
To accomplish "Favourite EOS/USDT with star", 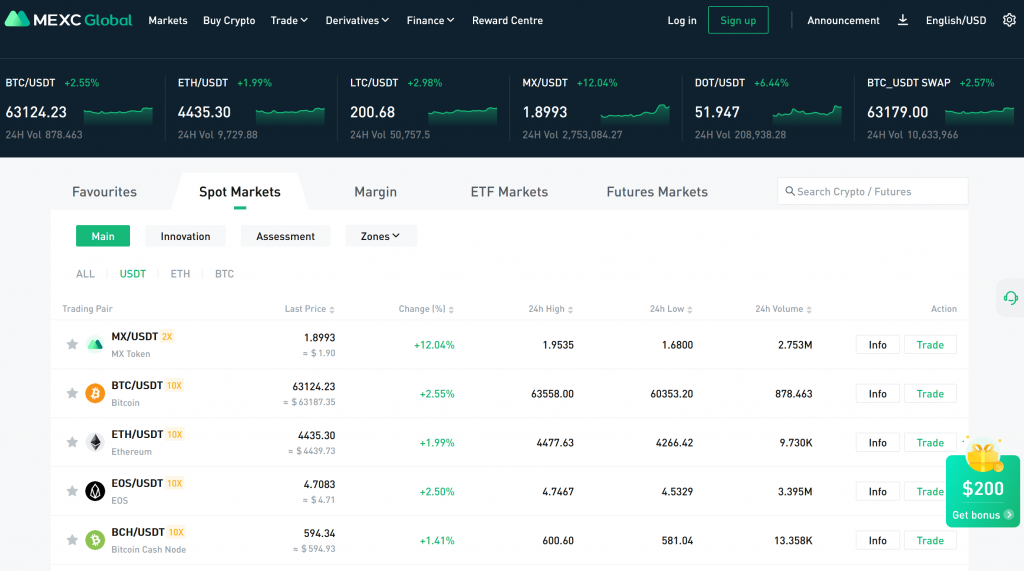I will click(72, 491).
